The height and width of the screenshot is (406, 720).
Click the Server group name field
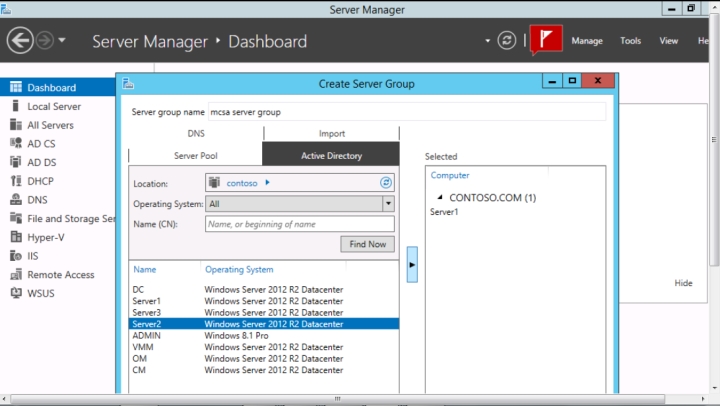407,112
